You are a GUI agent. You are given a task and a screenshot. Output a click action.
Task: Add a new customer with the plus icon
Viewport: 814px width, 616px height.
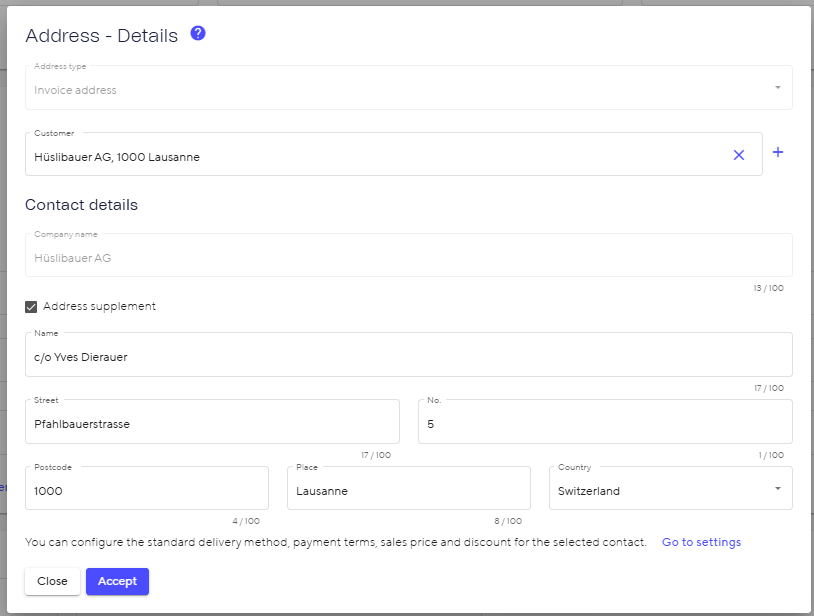click(778, 153)
